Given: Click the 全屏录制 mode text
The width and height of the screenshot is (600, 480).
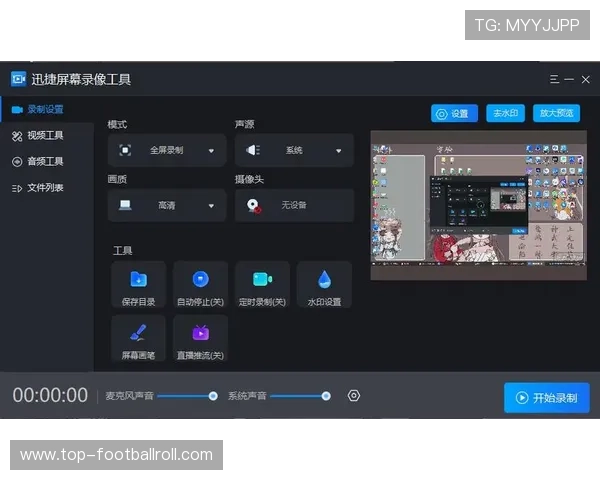Looking at the screenshot, I should 166,150.
